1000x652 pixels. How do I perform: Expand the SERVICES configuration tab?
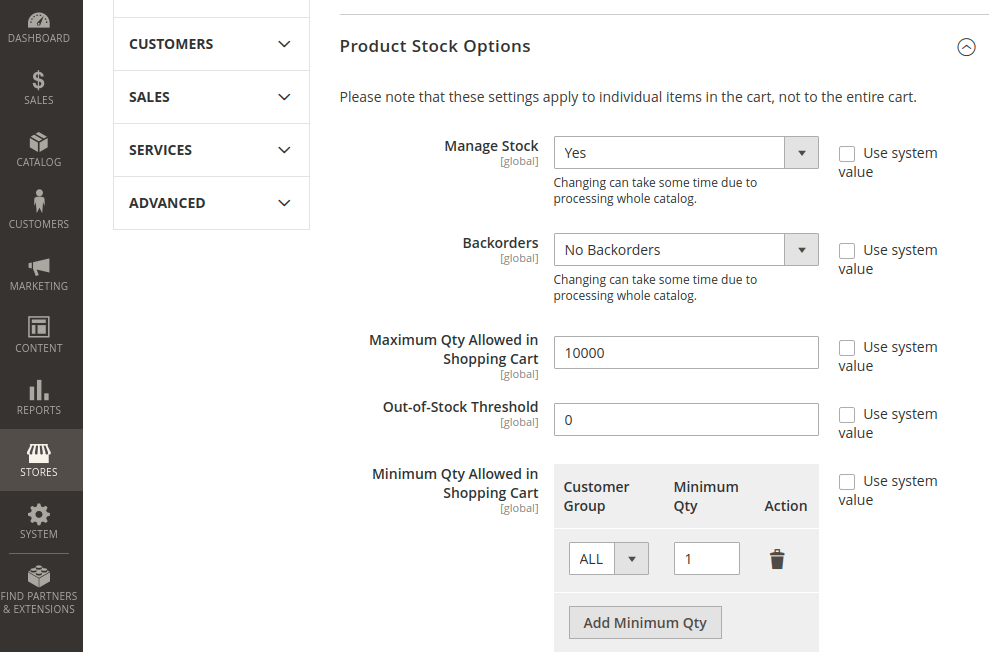pyautogui.click(x=211, y=150)
